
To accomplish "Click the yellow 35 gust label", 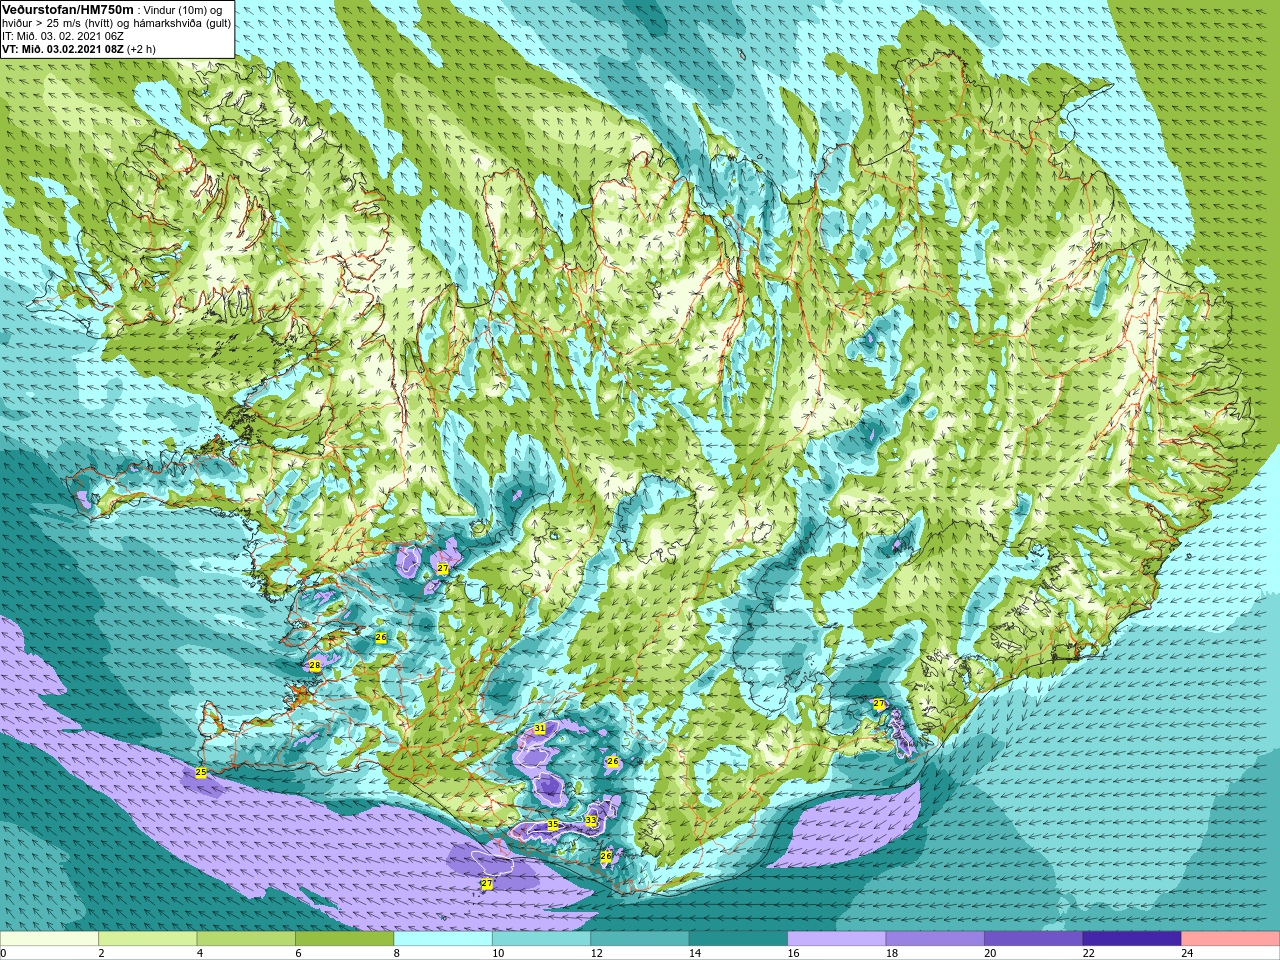I will [x=553, y=825].
